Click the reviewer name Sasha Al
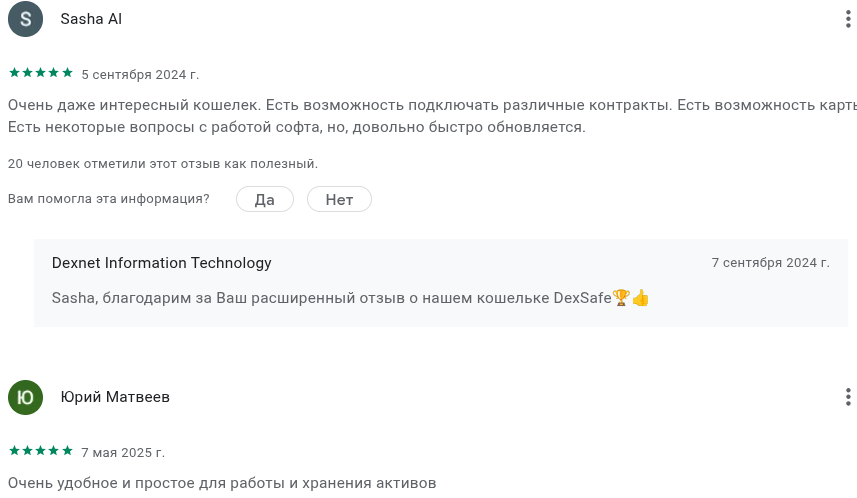 point(91,19)
